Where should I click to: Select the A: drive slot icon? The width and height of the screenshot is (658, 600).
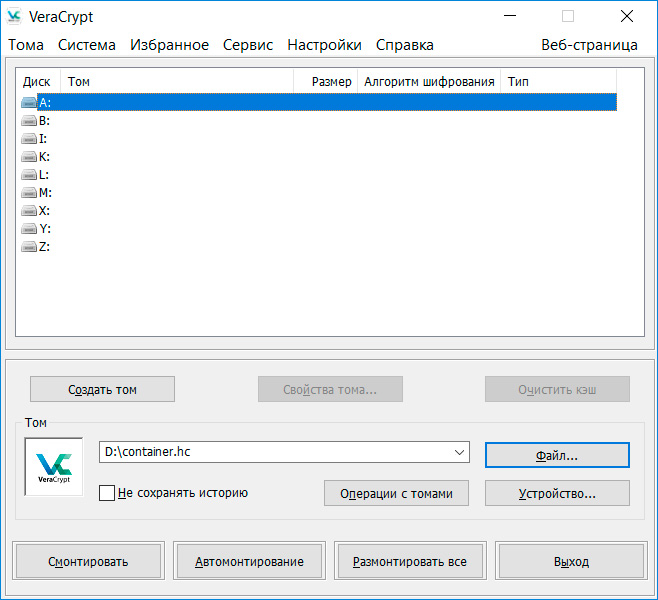29,102
